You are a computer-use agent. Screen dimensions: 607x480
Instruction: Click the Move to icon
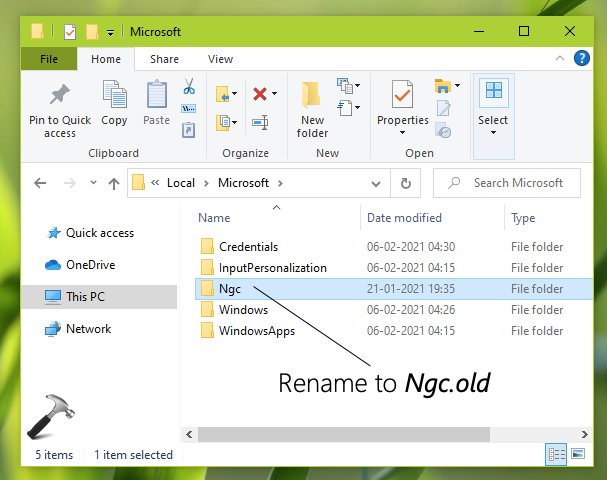223,94
